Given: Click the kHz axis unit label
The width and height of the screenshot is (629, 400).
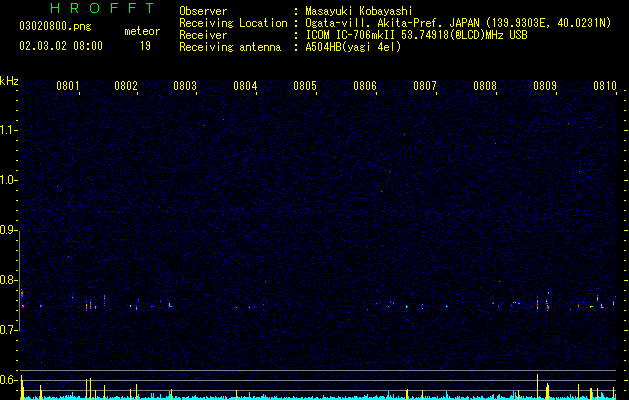Looking at the screenshot, I should 9,81.
